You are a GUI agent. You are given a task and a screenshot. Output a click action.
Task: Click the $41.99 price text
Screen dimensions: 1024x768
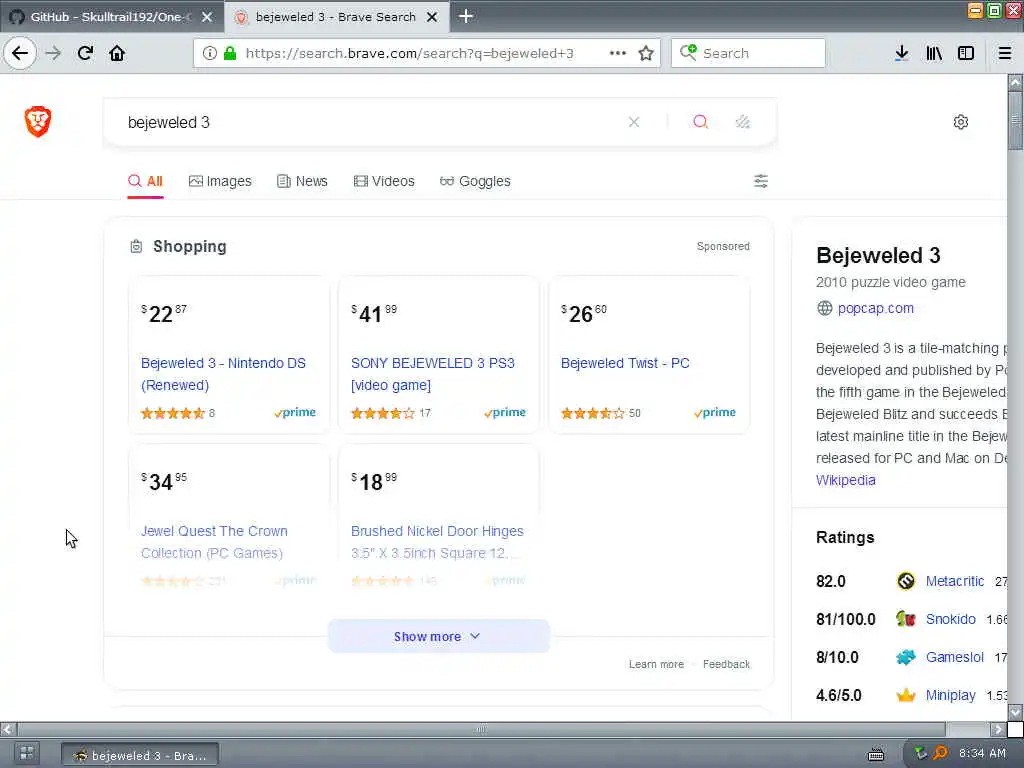(374, 313)
